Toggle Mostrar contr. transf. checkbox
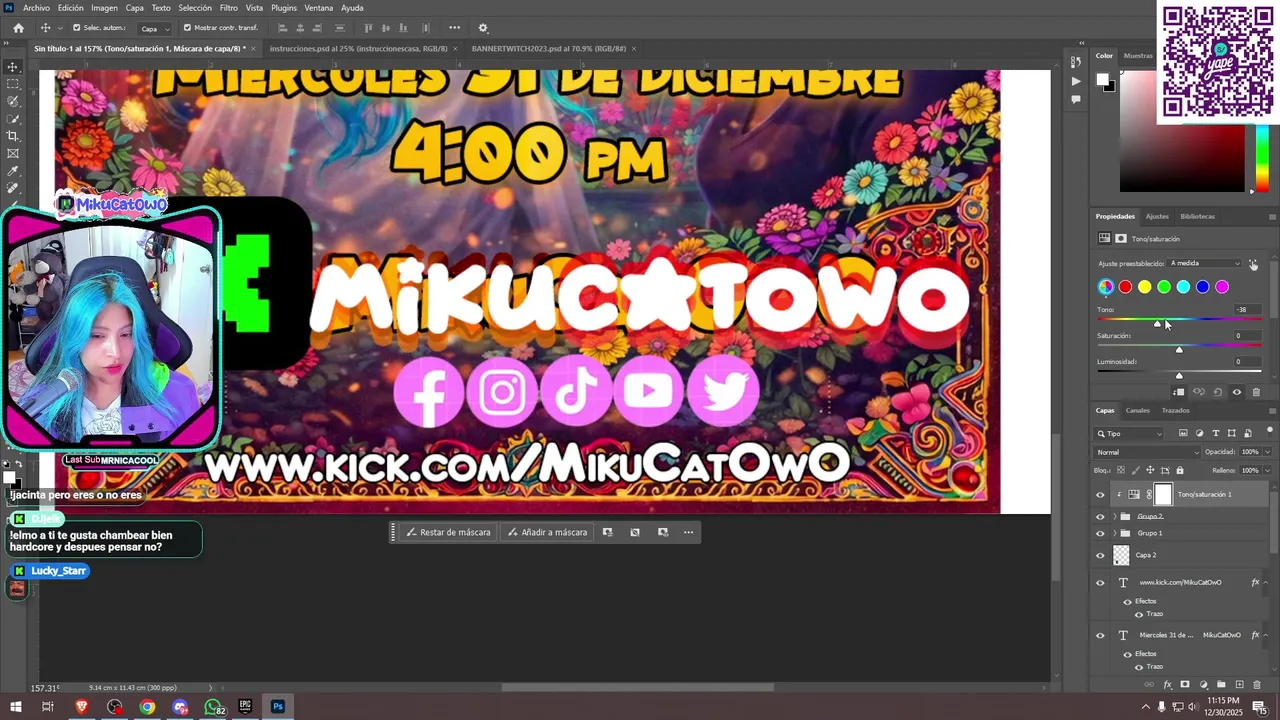The width and height of the screenshot is (1280, 720). (x=187, y=28)
